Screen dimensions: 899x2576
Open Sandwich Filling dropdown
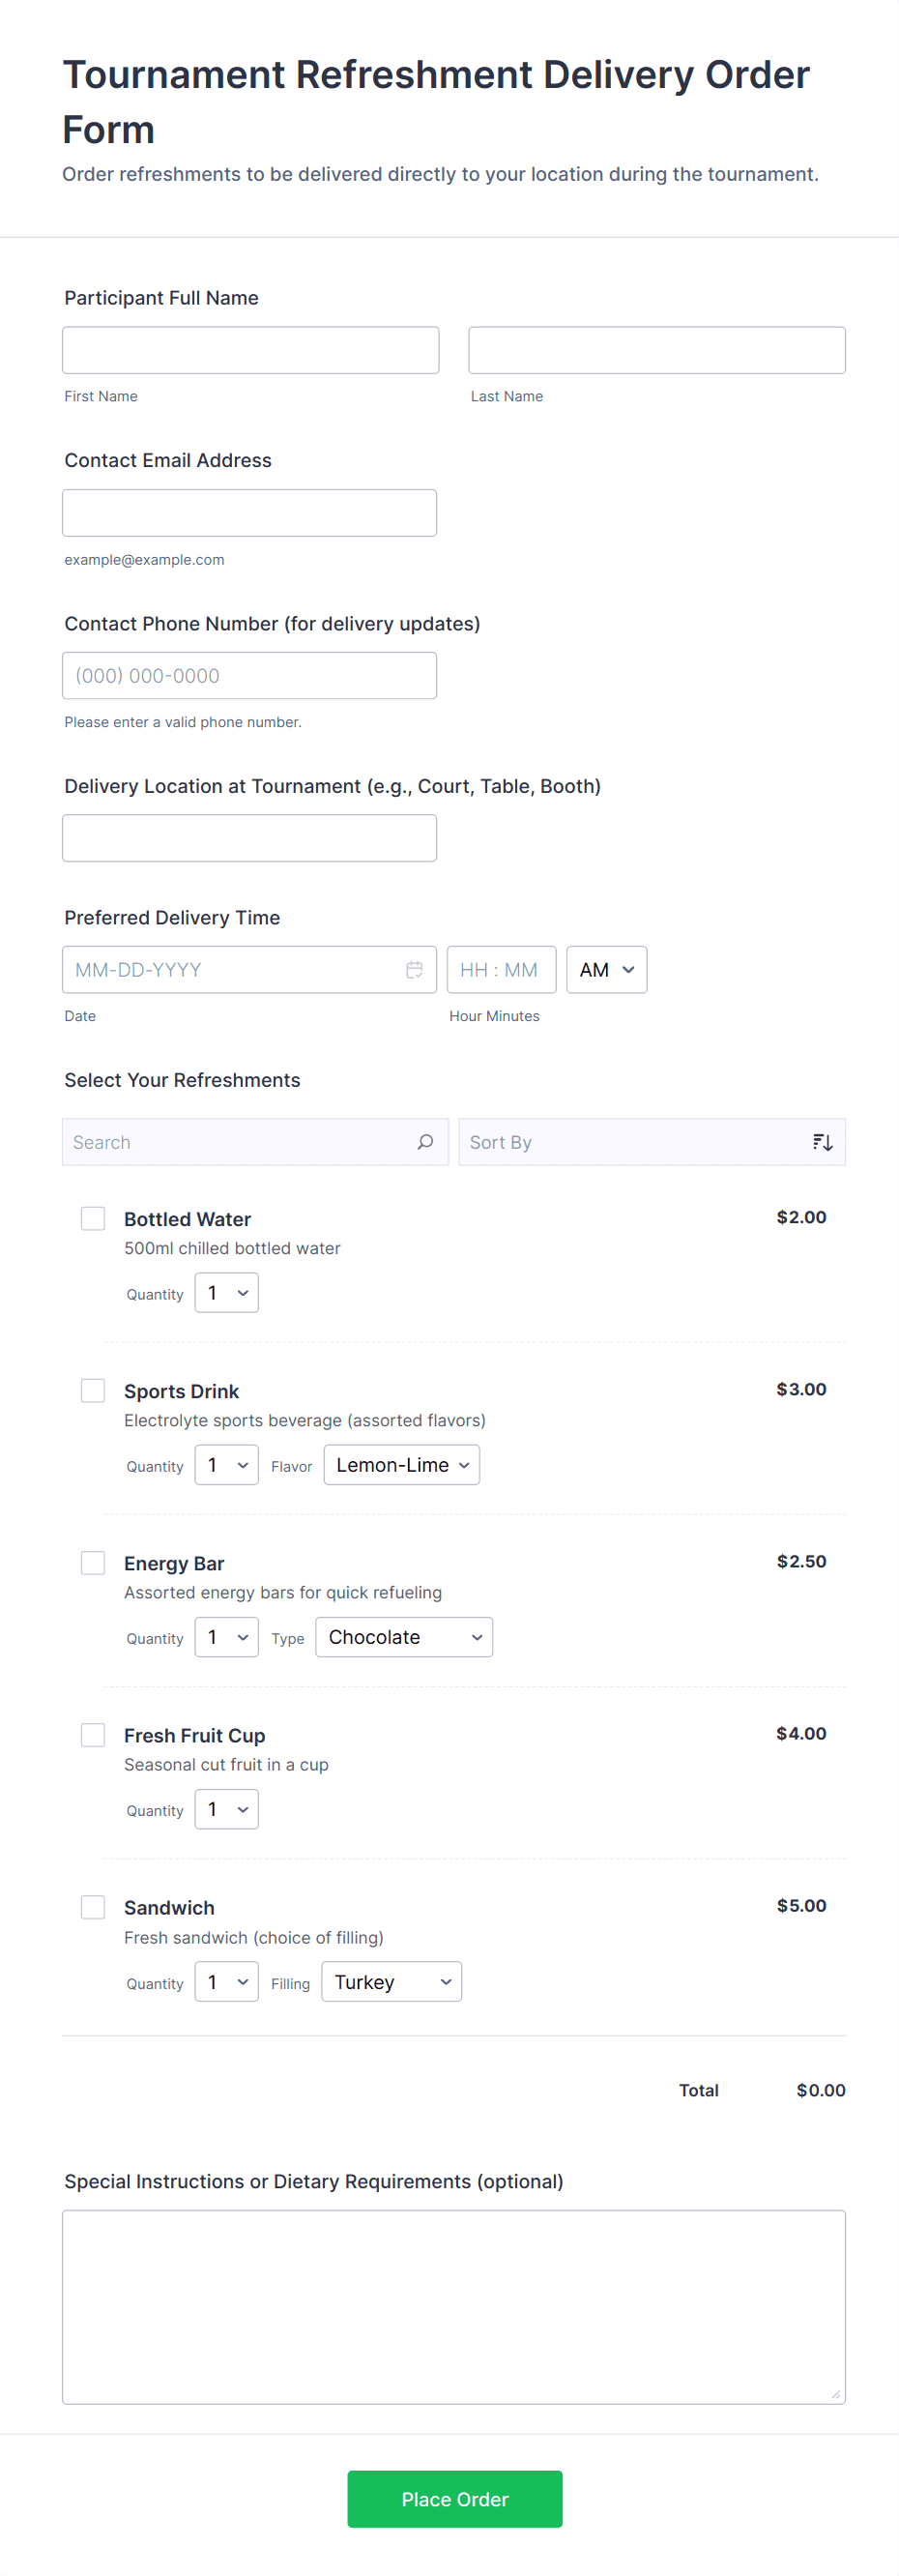click(391, 1981)
